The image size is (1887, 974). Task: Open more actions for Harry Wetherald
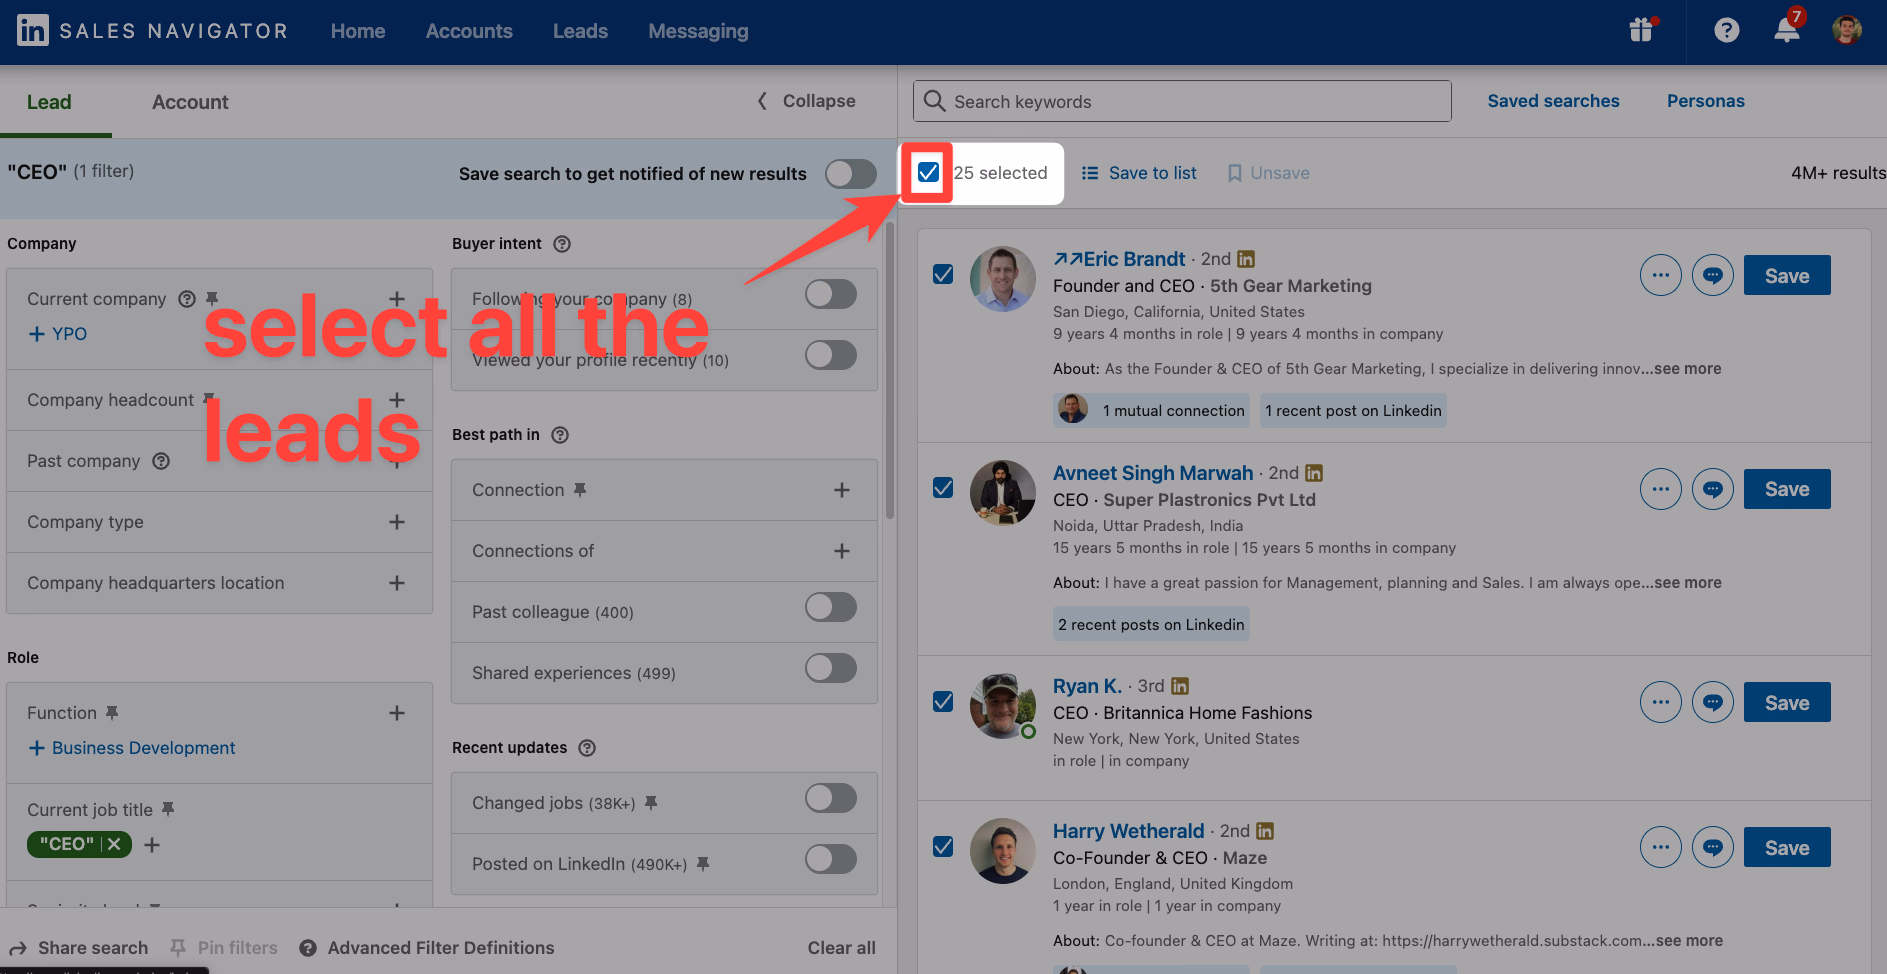click(1661, 847)
